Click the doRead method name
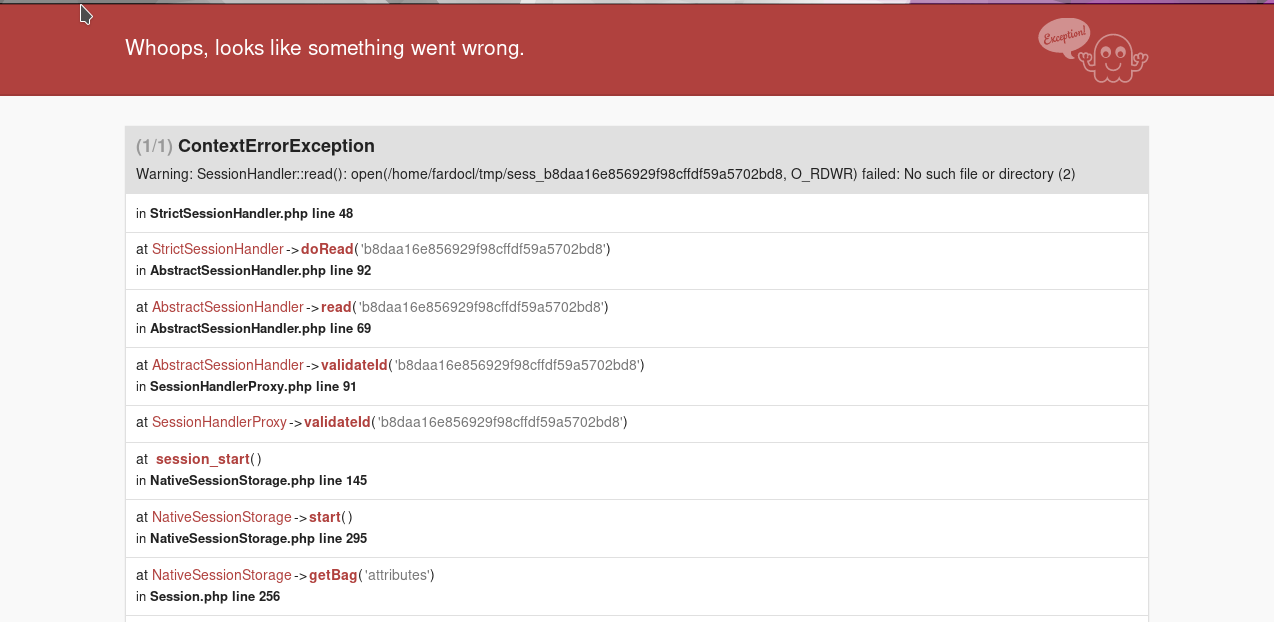The image size is (1274, 622). [x=327, y=249]
